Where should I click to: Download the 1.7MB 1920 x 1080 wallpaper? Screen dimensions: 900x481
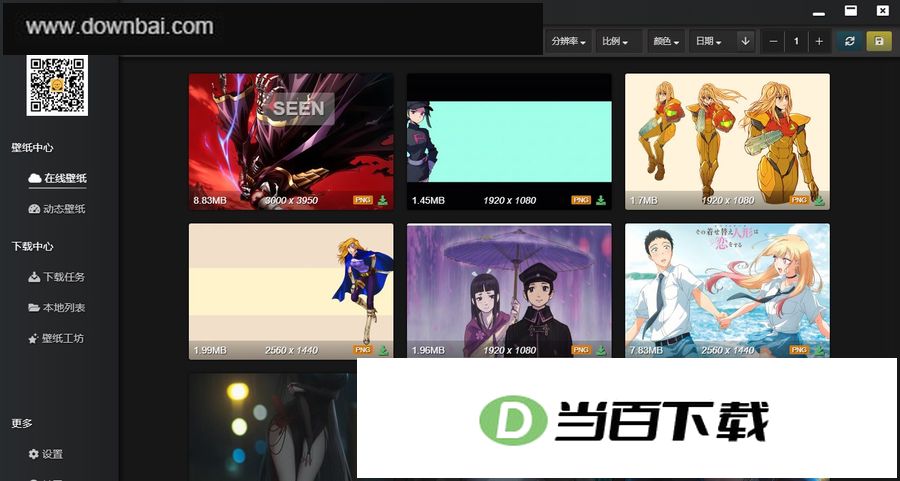(x=819, y=200)
